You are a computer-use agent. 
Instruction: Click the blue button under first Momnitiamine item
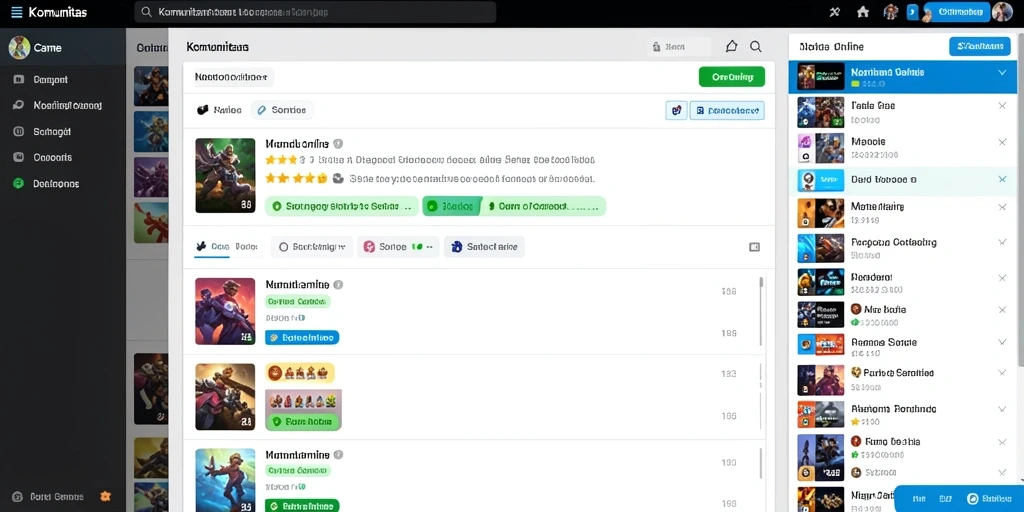pos(302,338)
